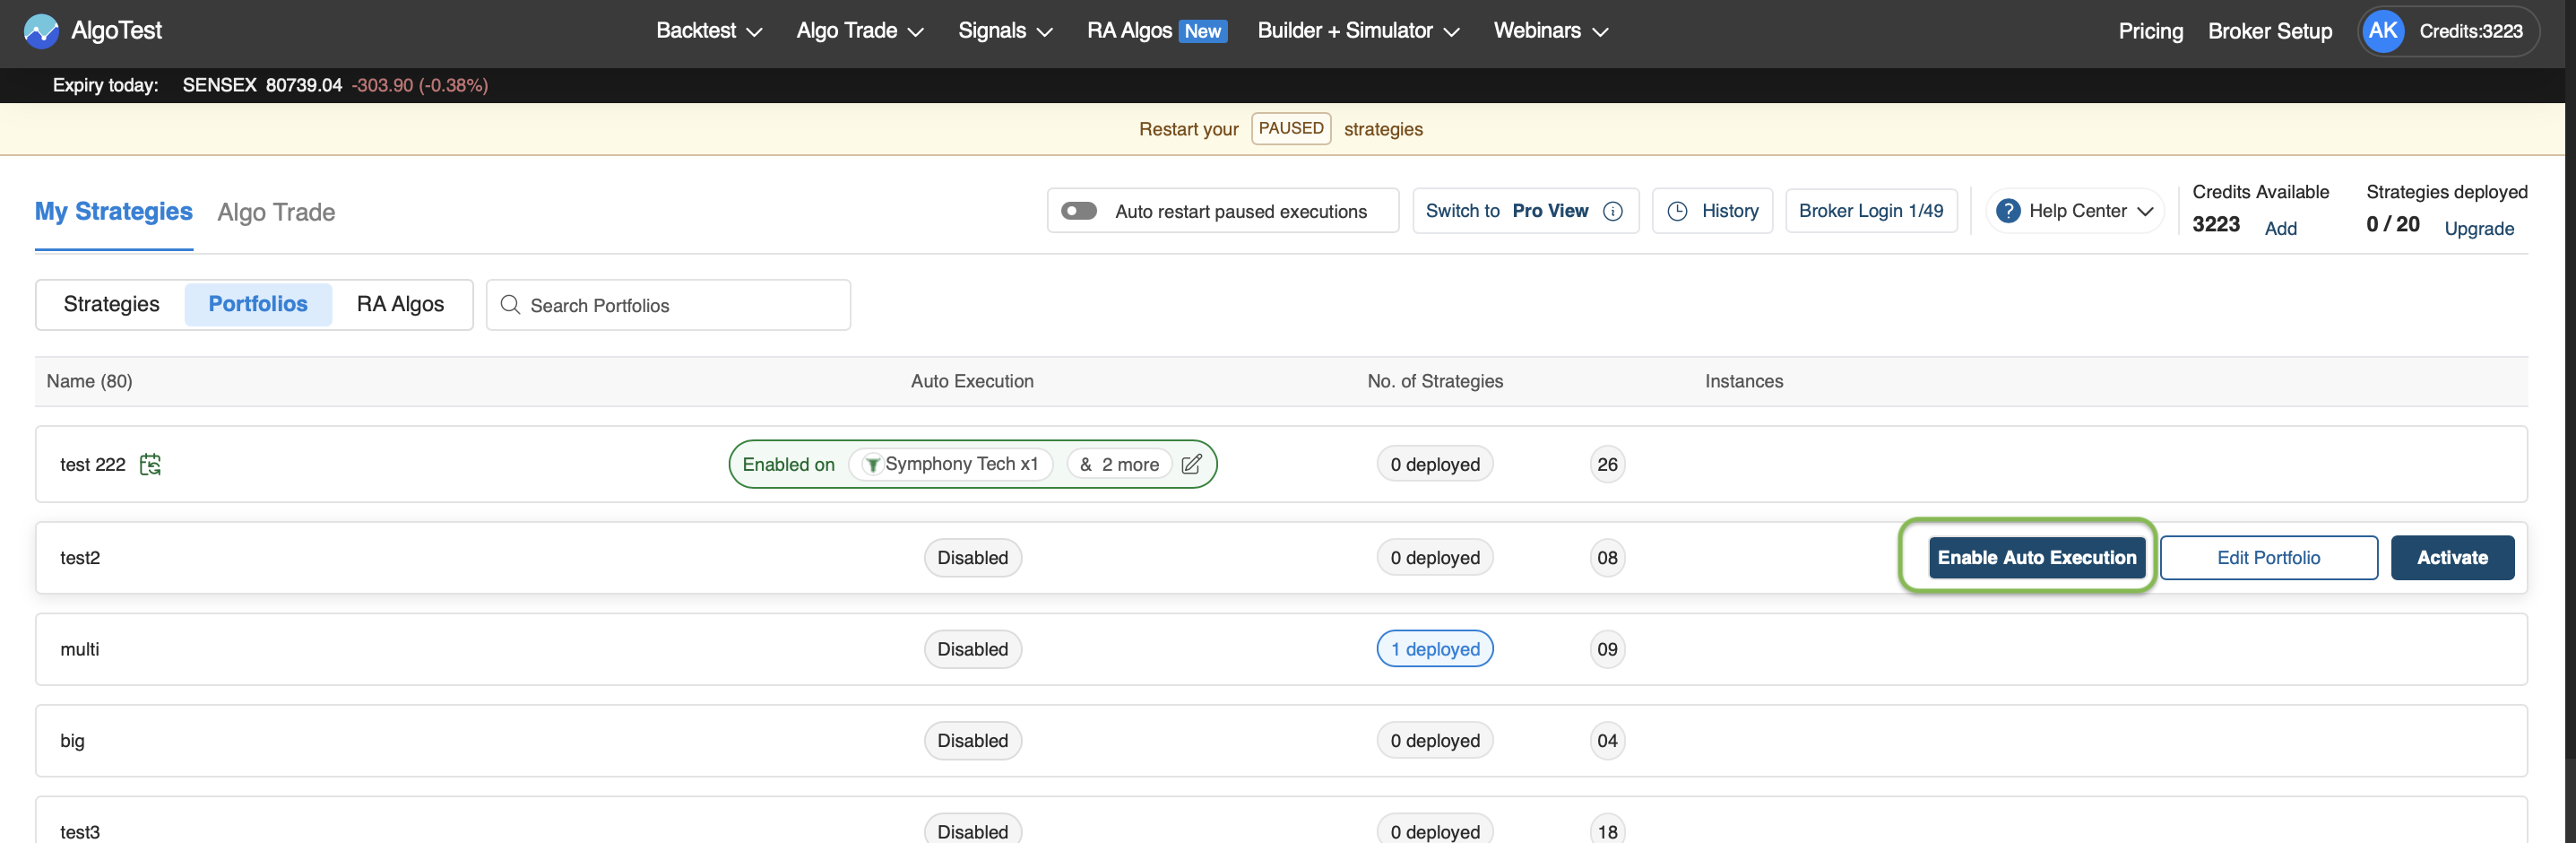
Task: Click the Upgrade link
Action: (2478, 228)
